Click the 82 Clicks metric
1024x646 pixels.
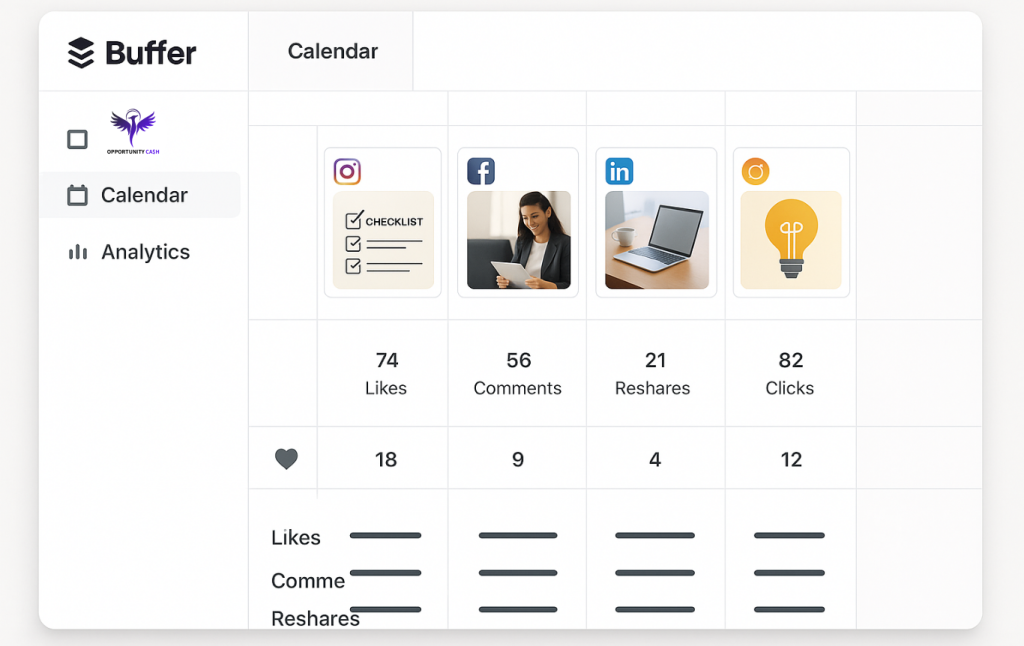point(790,373)
